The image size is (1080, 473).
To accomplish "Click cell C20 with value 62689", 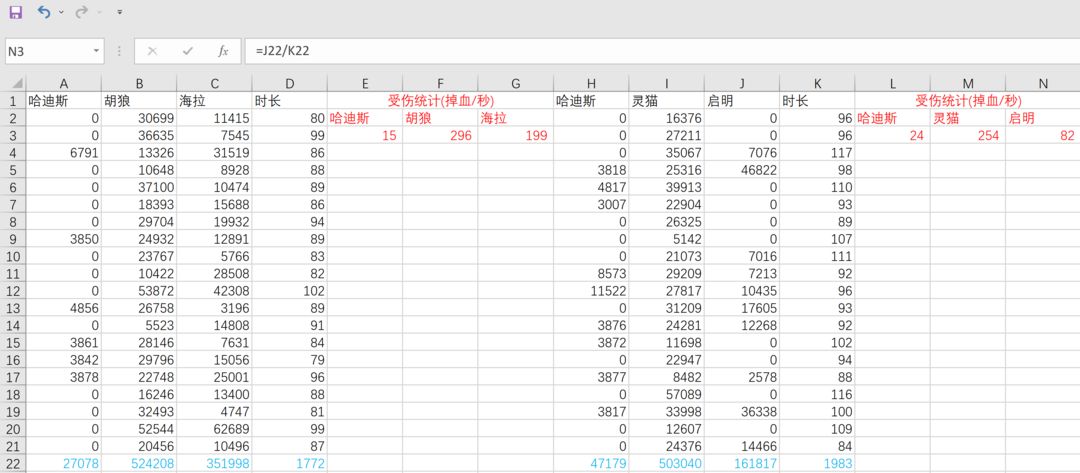I will click(214, 428).
